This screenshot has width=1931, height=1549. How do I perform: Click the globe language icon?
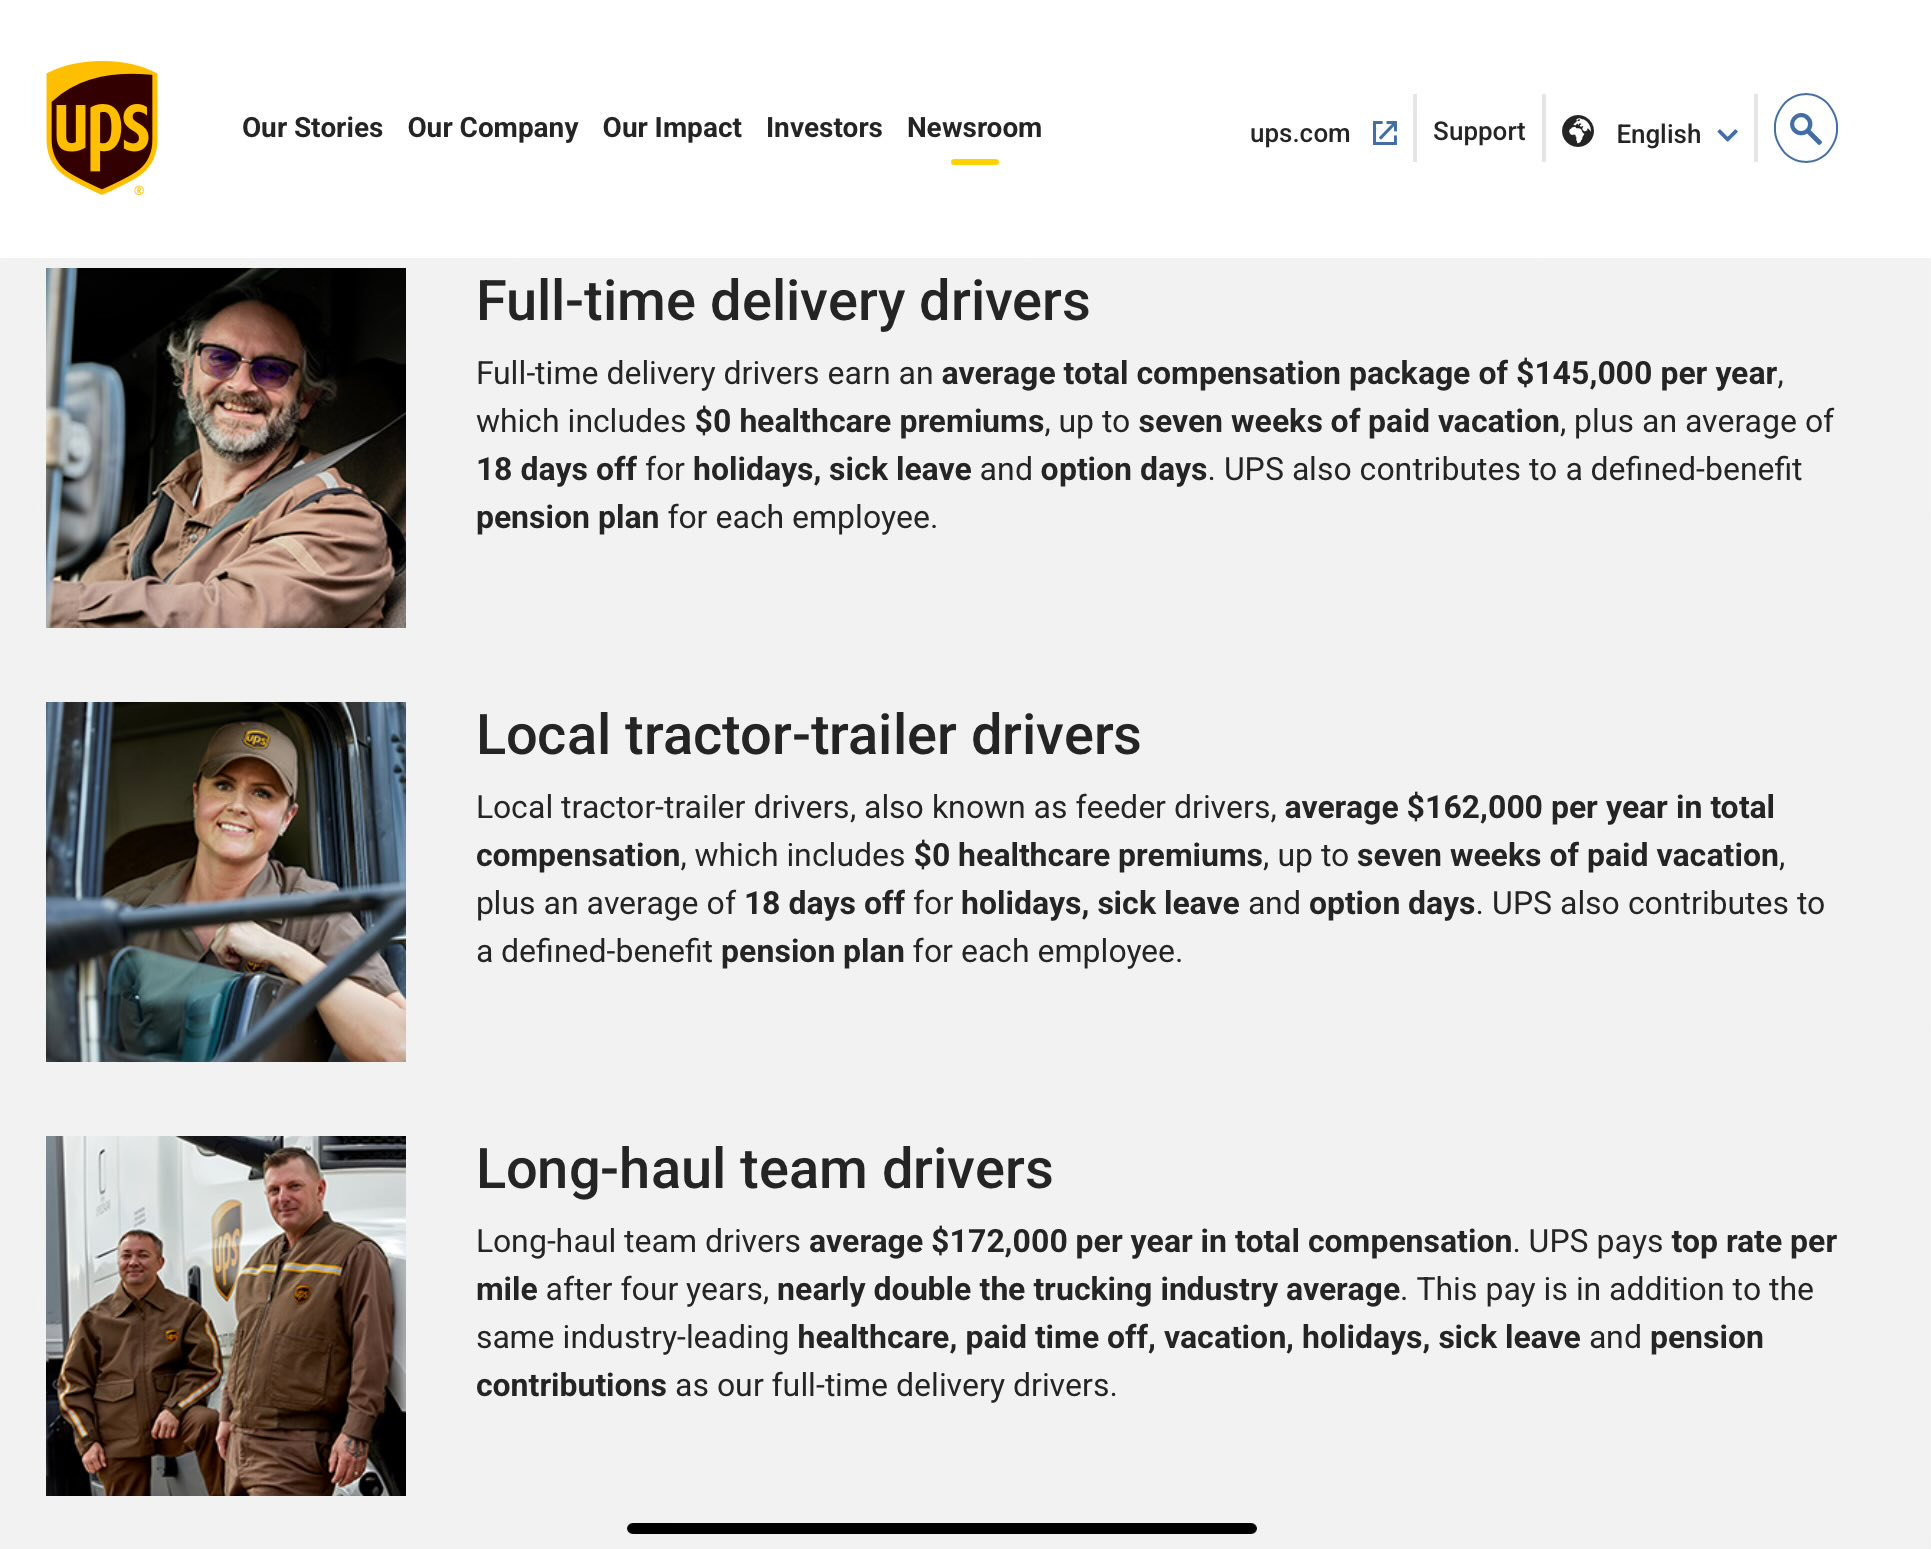click(1578, 131)
